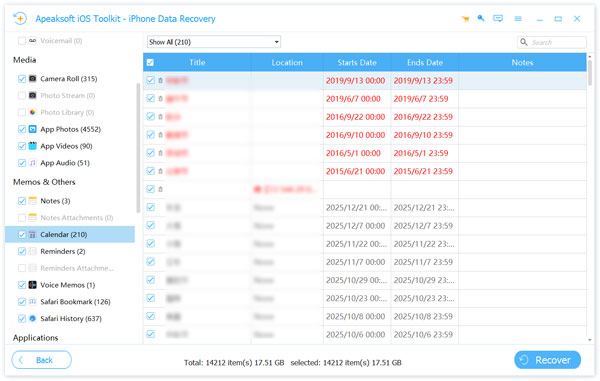Select App Audio (51) category
600x381 pixels.
coord(65,163)
